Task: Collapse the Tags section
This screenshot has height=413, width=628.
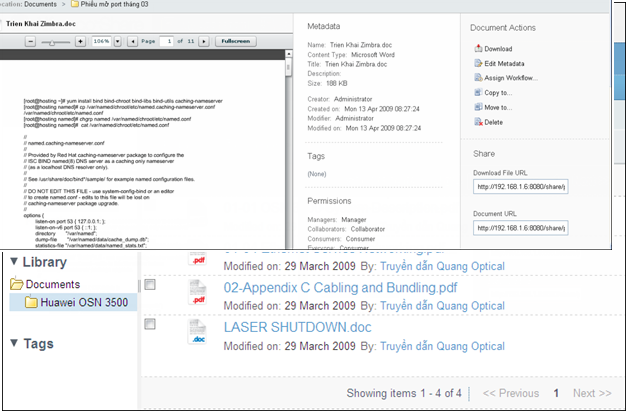Action: coord(13,344)
